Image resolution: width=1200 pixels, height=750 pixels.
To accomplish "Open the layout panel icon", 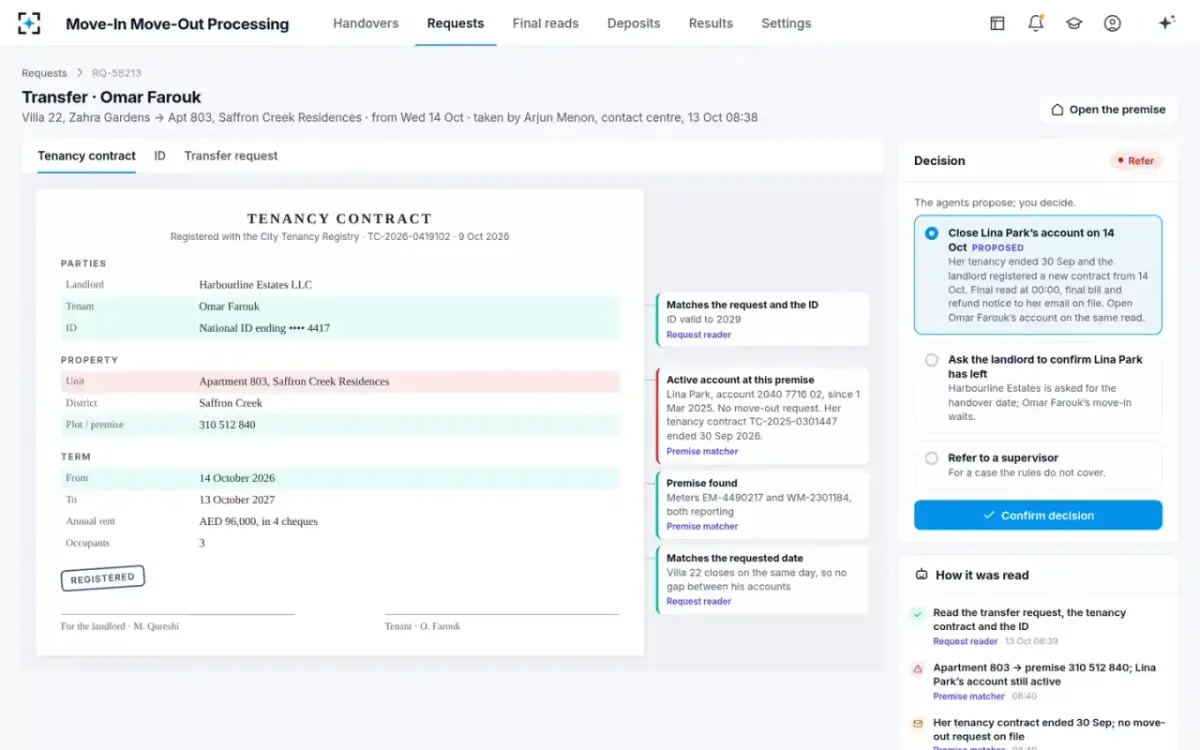I will pos(997,23).
